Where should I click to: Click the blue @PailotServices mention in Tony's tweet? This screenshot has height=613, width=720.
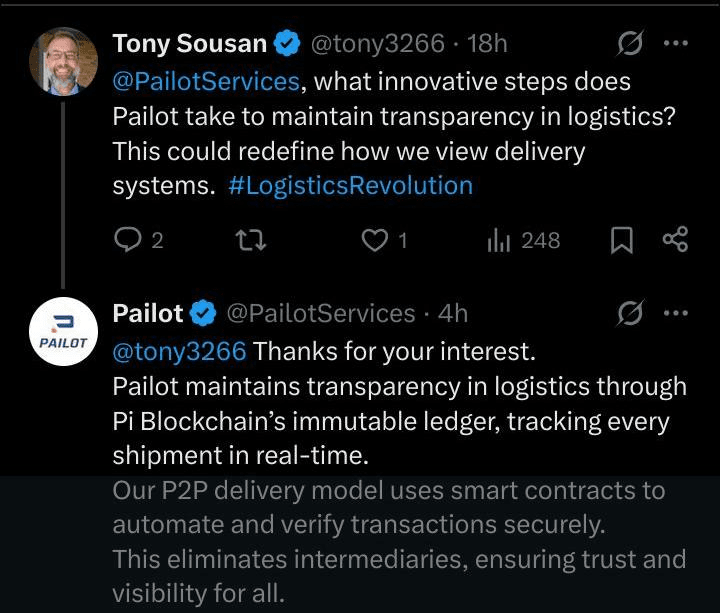pyautogui.click(x=206, y=80)
